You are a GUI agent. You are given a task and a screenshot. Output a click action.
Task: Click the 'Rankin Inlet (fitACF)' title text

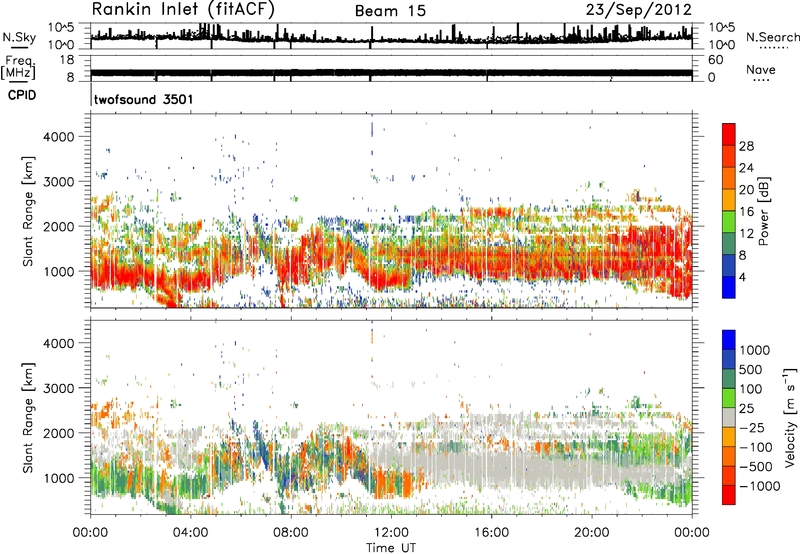pos(183,9)
